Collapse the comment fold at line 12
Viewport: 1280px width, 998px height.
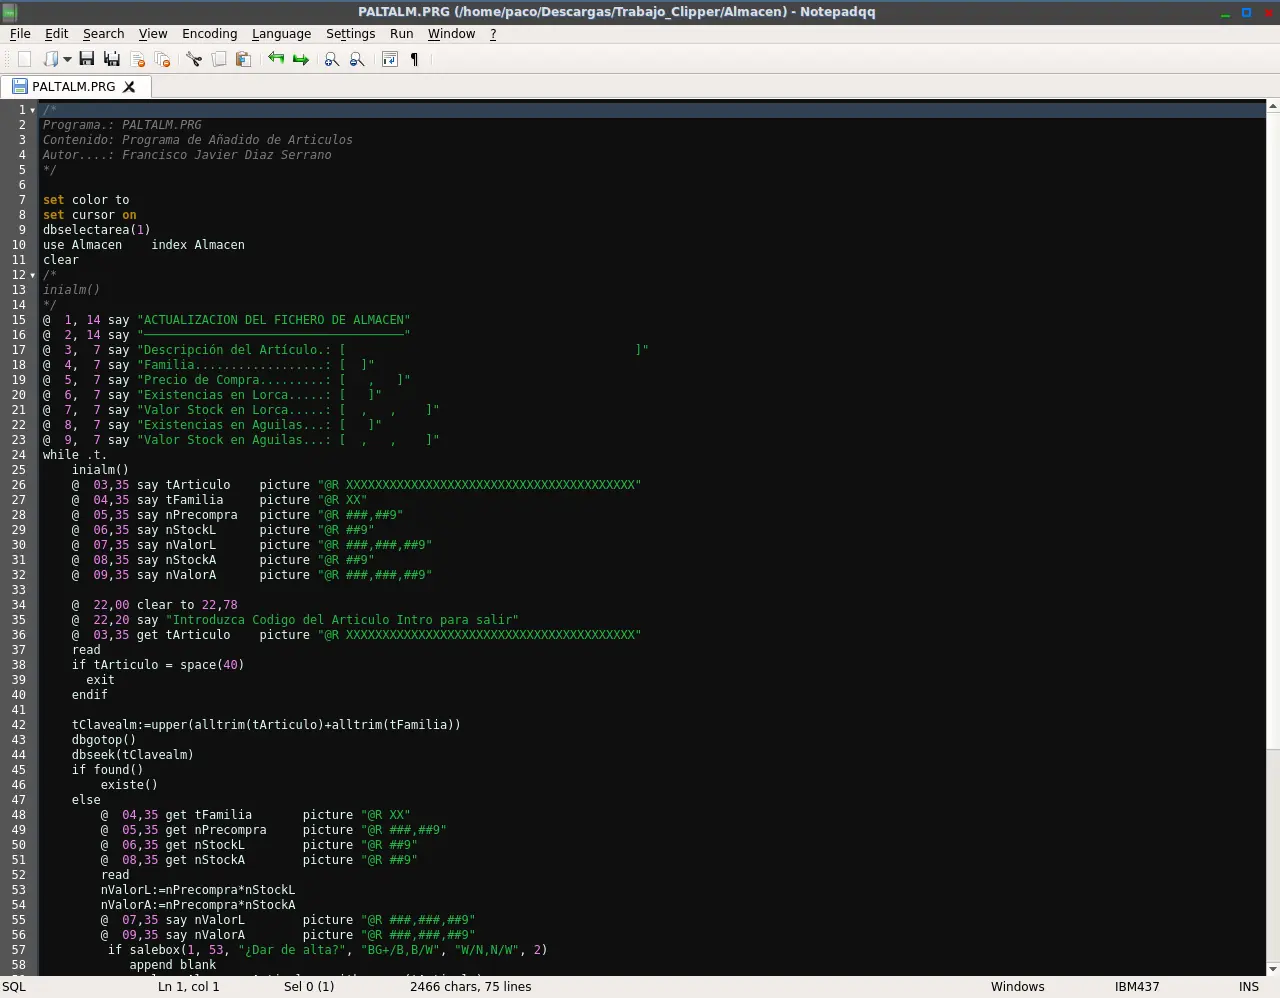click(x=33, y=275)
